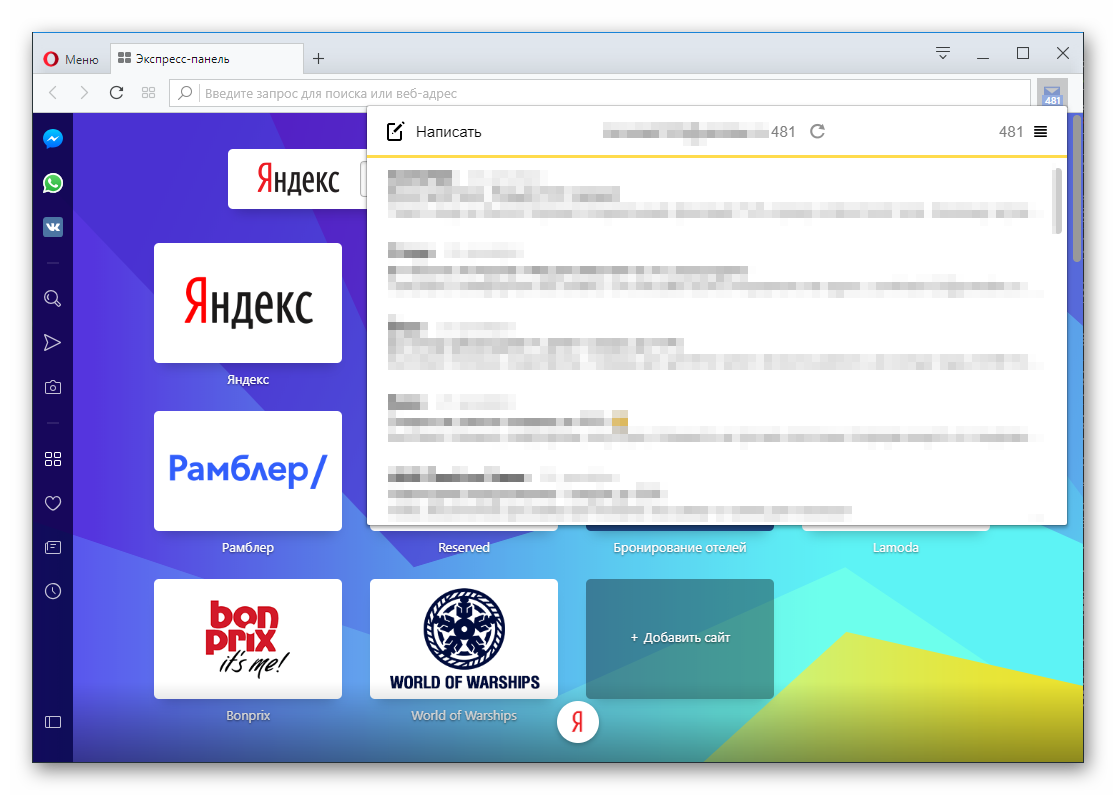This screenshot has width=1116, height=795.
Task: Select the Экспресс-панель tab
Action: pos(206,58)
